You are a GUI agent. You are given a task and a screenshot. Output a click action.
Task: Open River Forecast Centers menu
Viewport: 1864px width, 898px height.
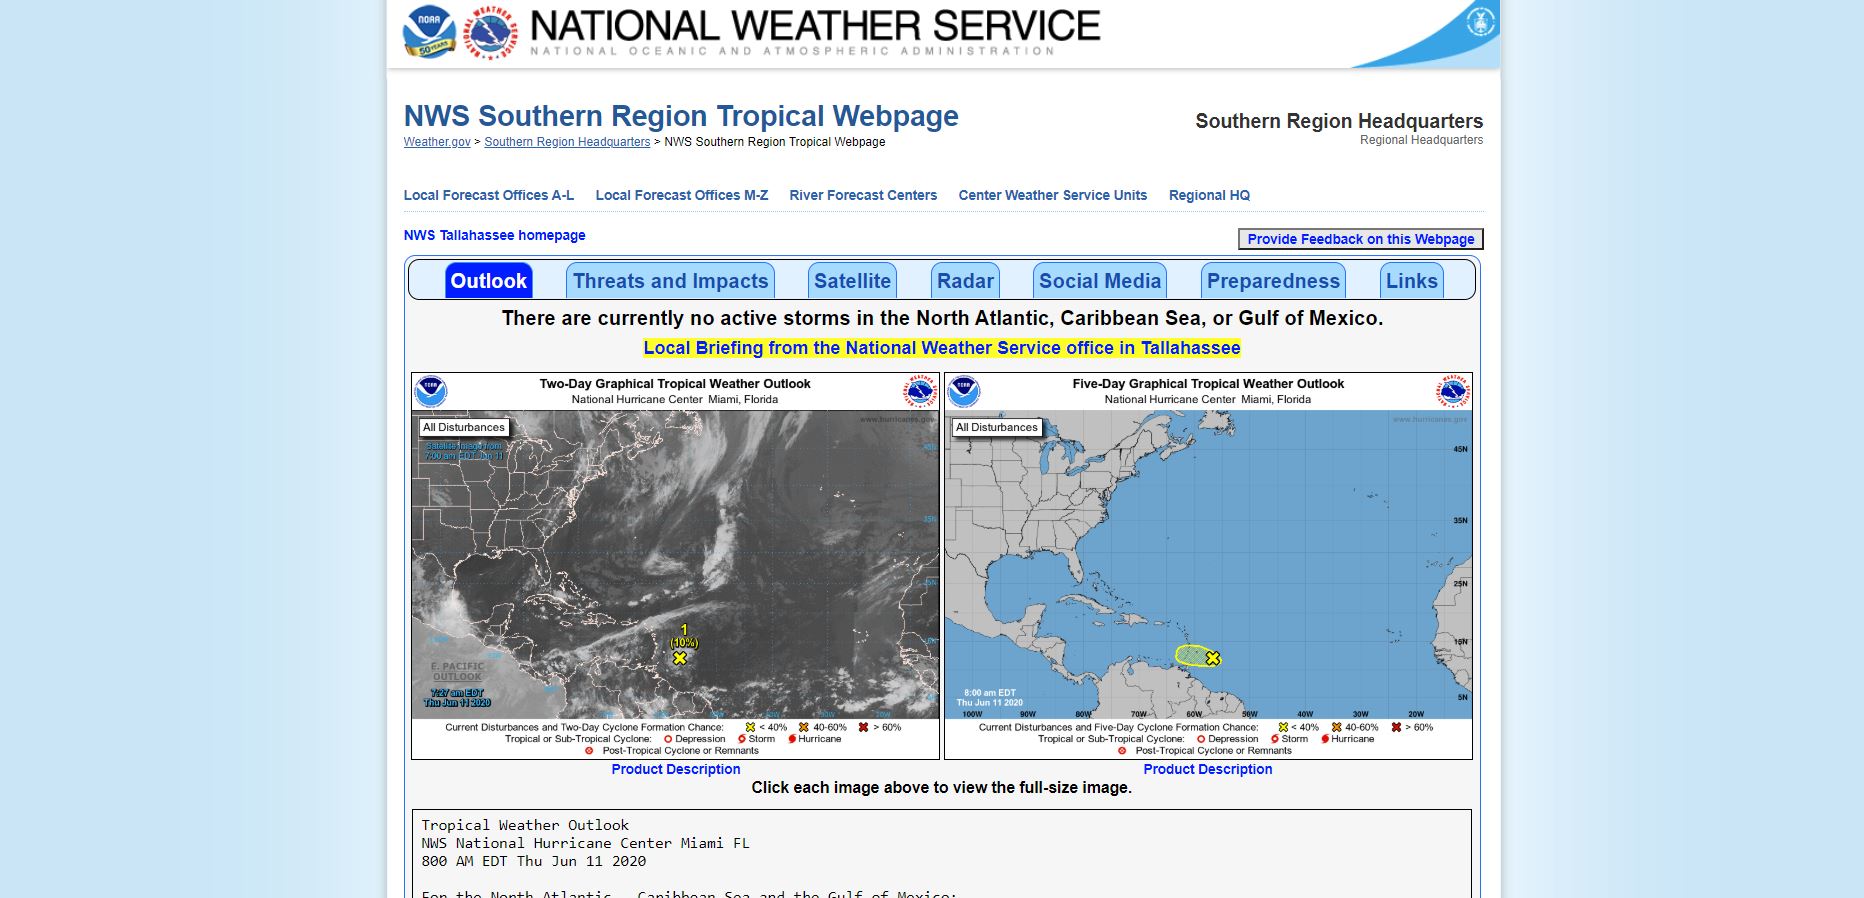pyautogui.click(x=863, y=195)
